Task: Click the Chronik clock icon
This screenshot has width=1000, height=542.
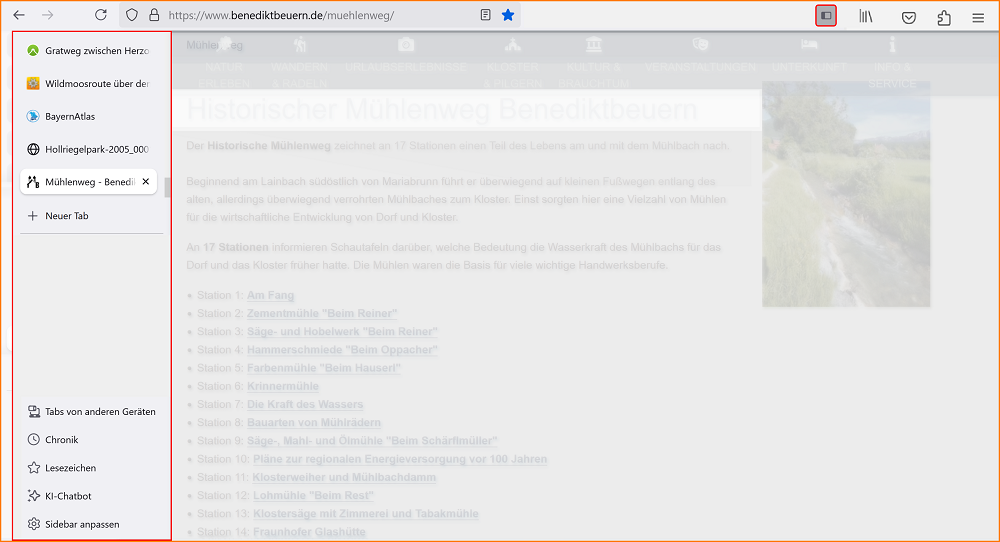Action: 34,440
